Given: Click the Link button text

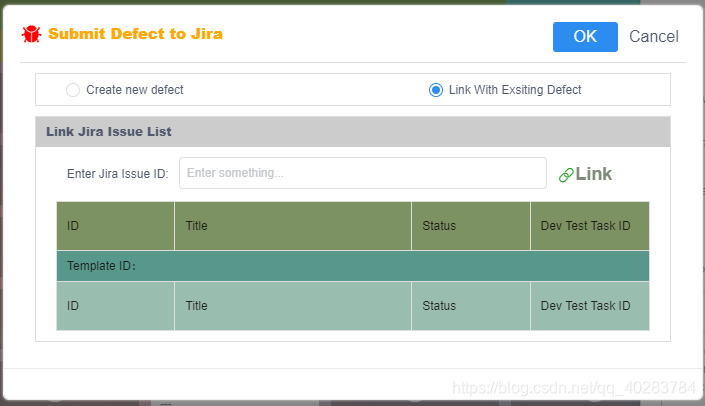Looking at the screenshot, I should coord(593,174).
